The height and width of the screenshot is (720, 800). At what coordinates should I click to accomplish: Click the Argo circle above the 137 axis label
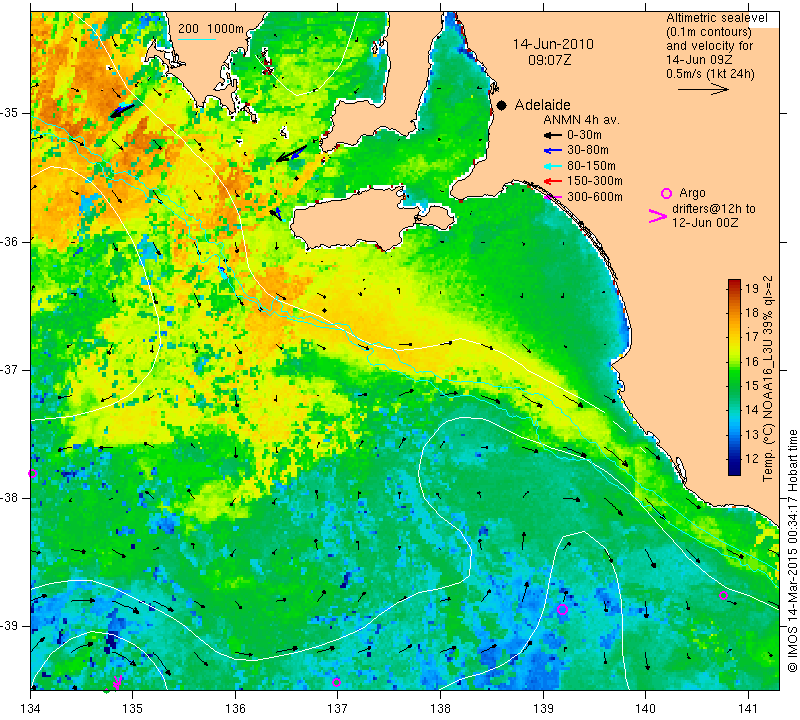point(336,682)
